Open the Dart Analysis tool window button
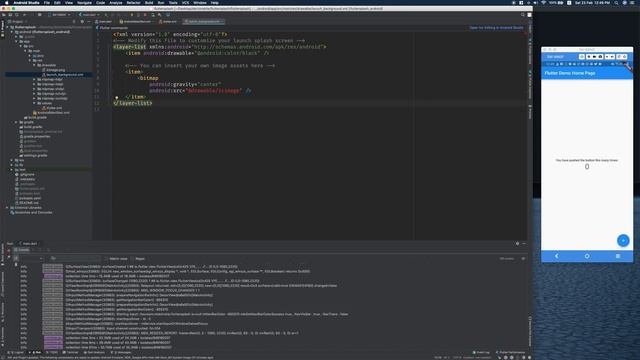The image size is (640, 360). tap(94, 352)
